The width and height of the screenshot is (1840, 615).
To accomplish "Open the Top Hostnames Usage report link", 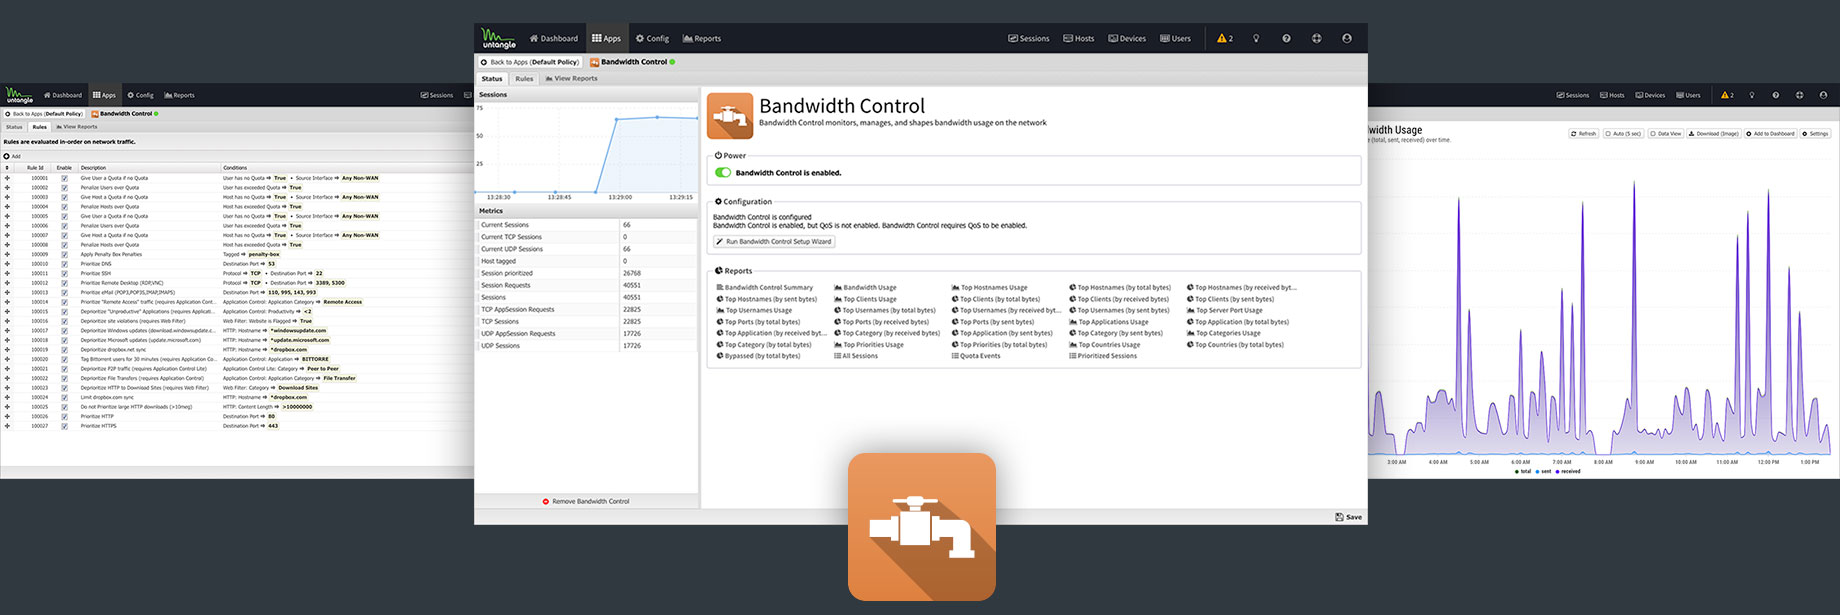I will pyautogui.click(x=989, y=287).
